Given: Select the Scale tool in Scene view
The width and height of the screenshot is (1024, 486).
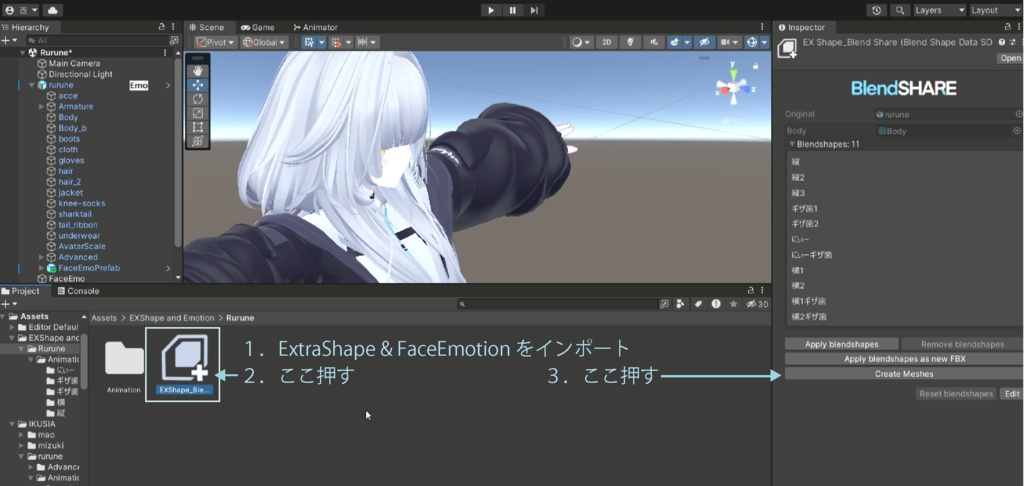Looking at the screenshot, I should coord(198,113).
